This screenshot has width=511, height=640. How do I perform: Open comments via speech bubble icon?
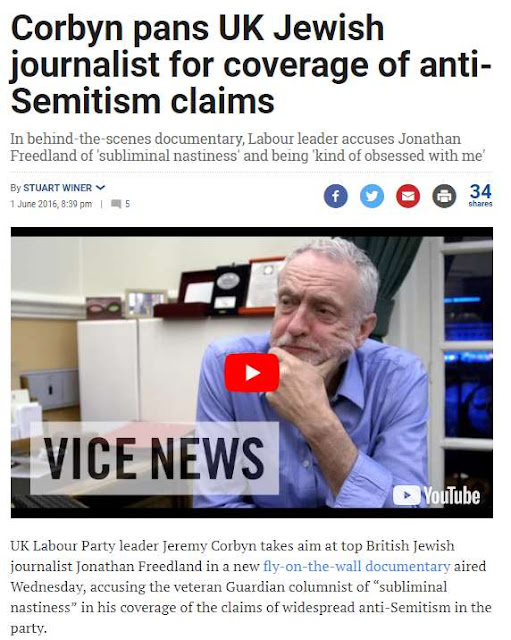tap(116, 204)
